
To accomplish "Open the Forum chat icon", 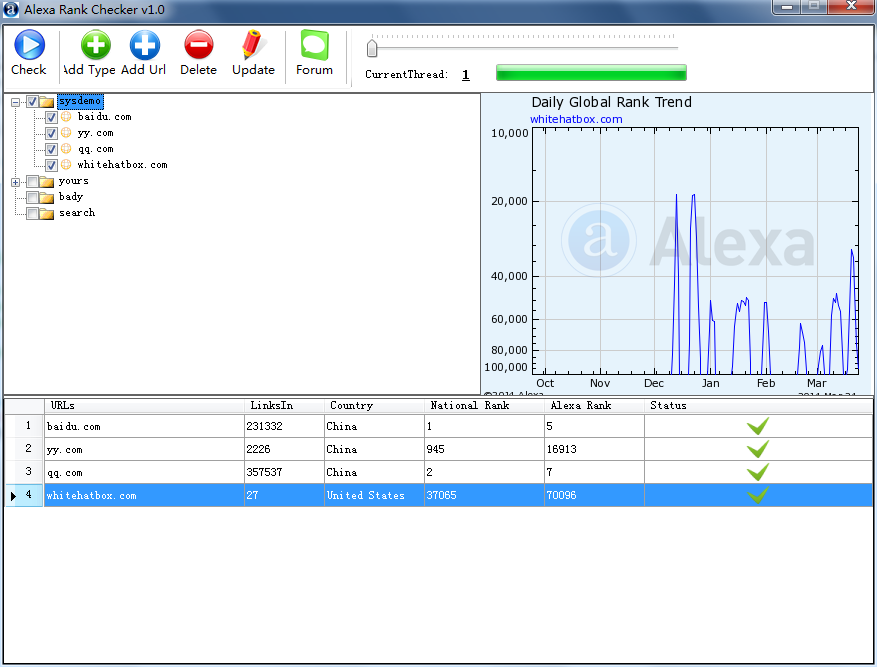I will pyautogui.click(x=314, y=45).
